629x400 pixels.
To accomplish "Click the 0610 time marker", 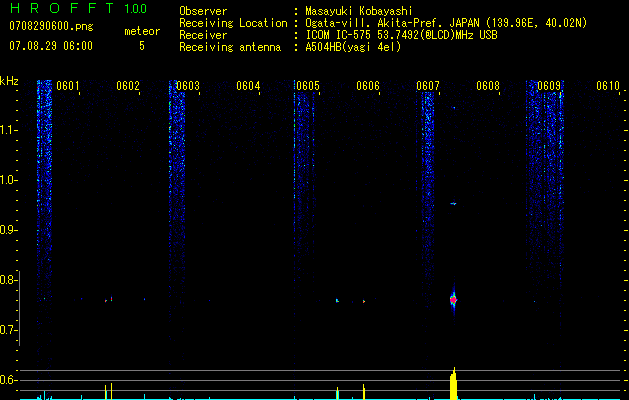I will (608, 86).
